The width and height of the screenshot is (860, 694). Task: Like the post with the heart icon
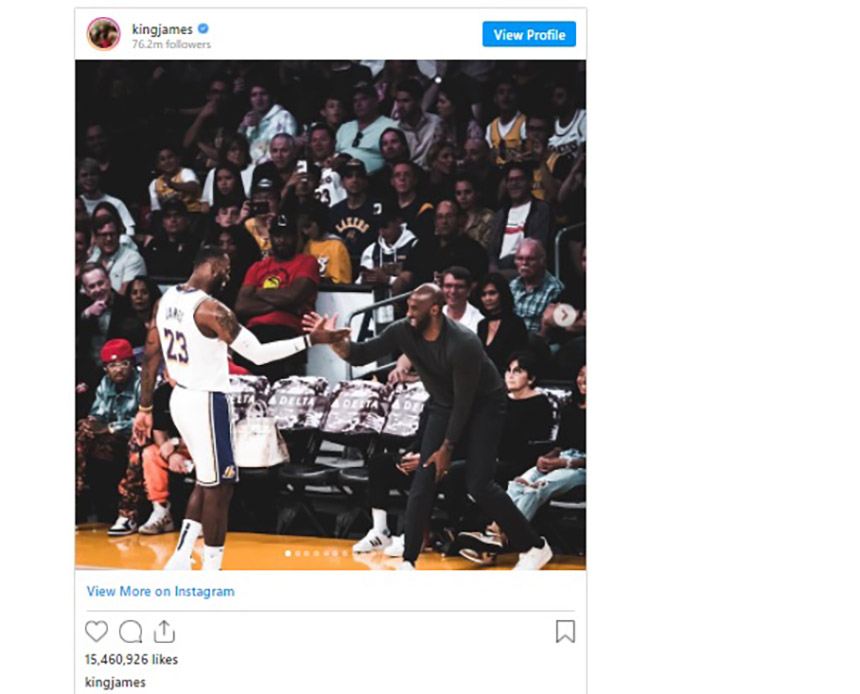click(97, 631)
